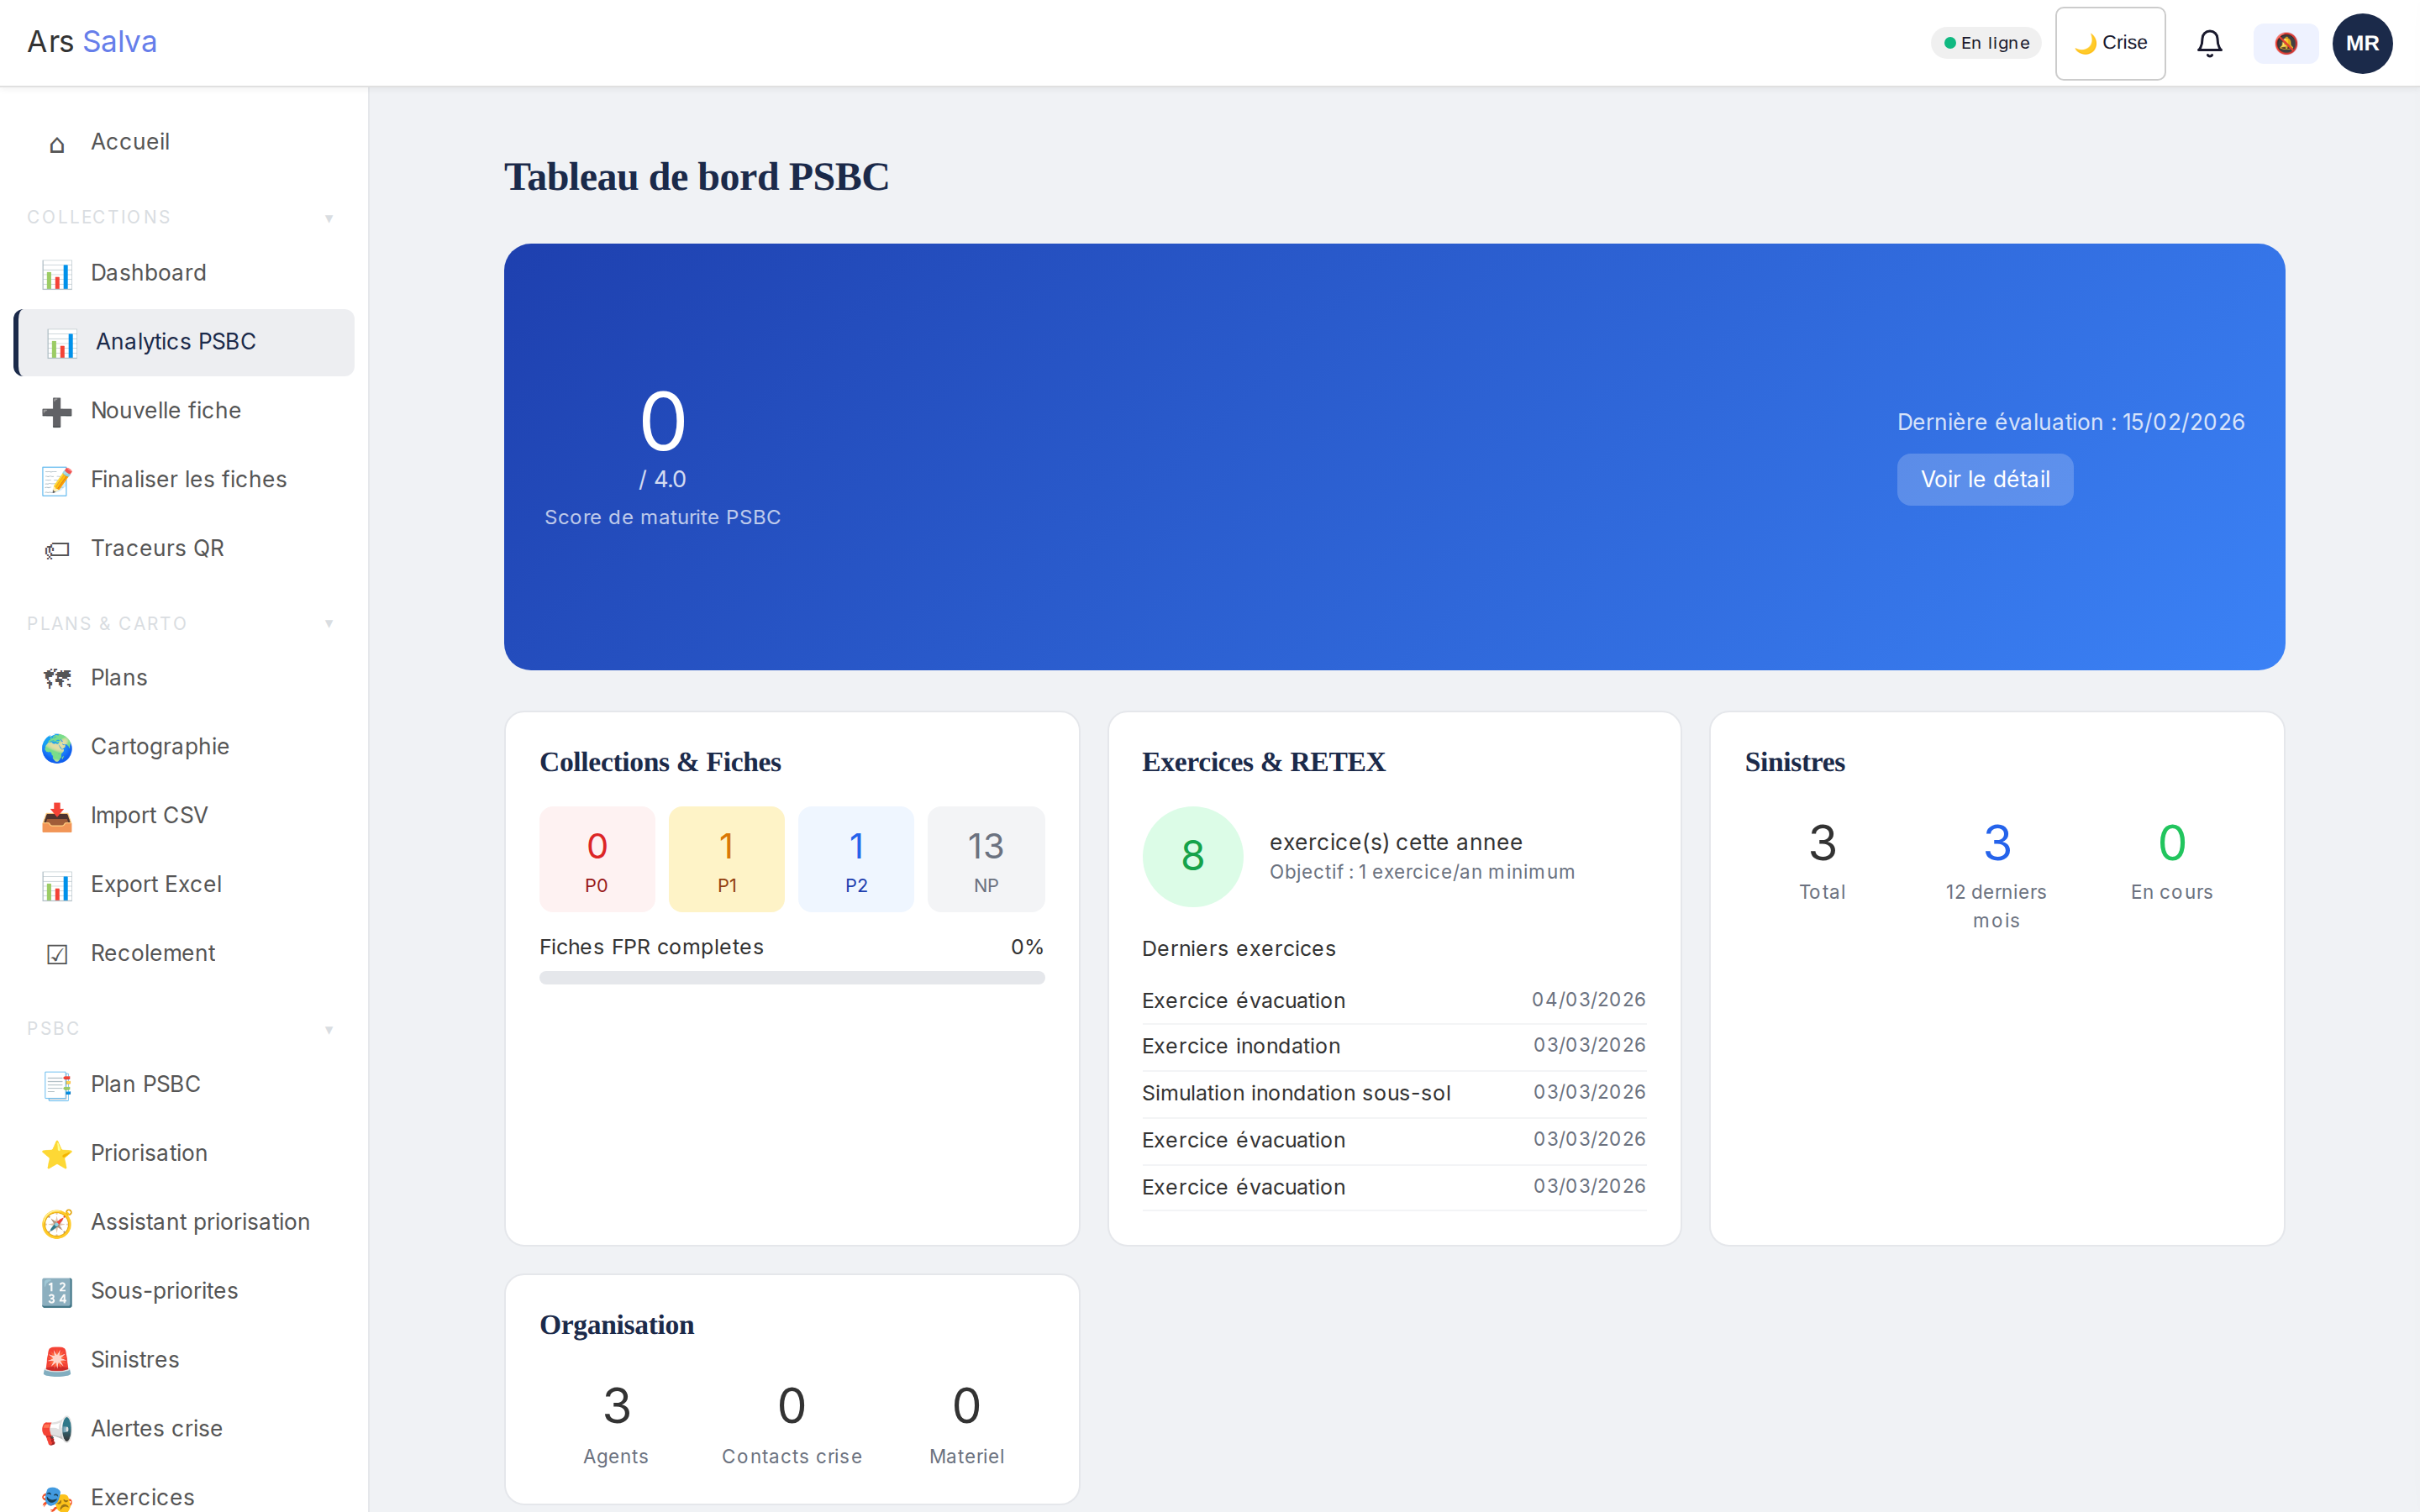Click the grey NP count tile

tap(986, 859)
